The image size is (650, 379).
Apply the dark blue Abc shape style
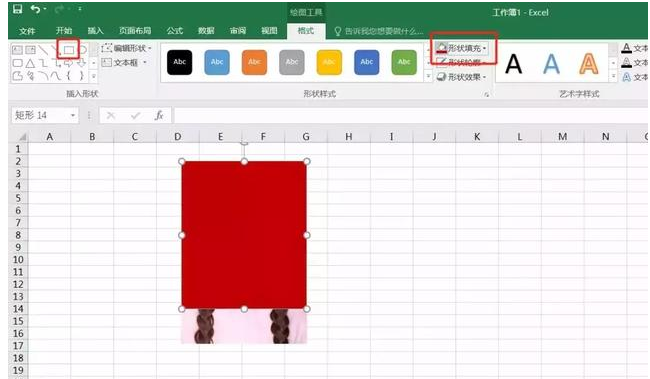366,62
